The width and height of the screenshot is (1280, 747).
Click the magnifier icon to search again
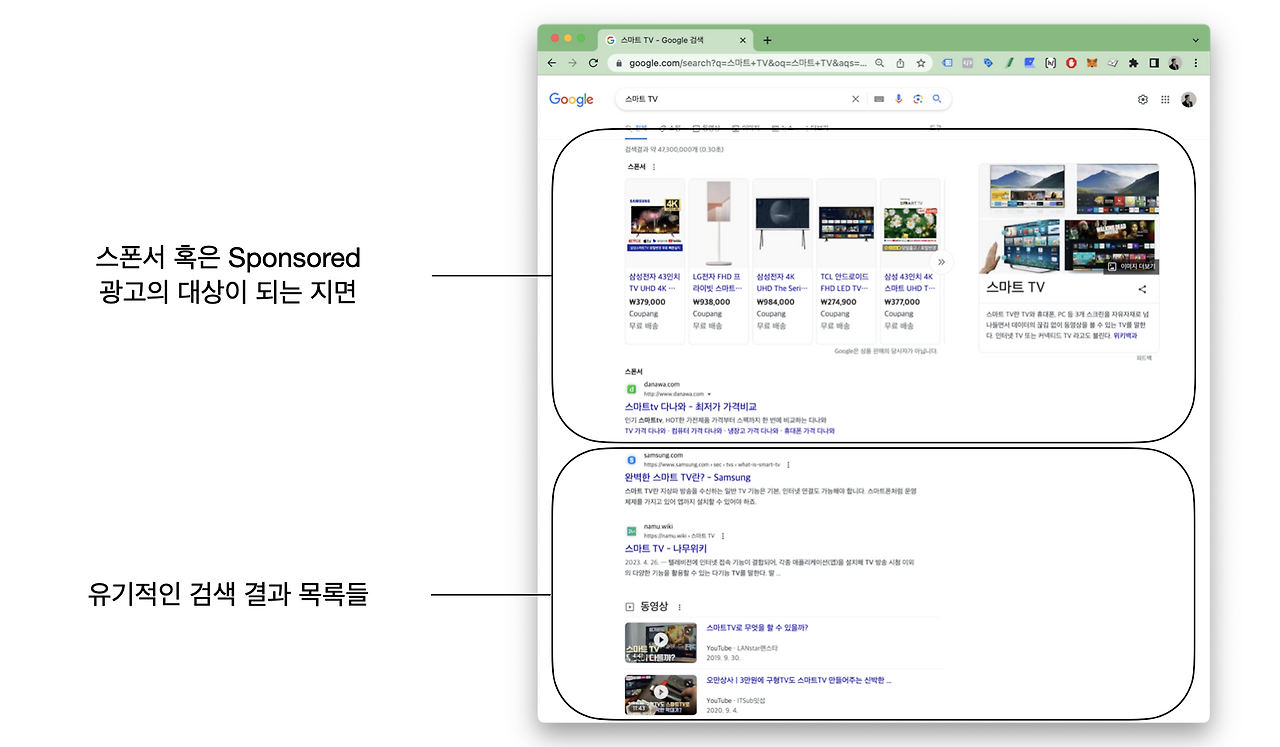pos(936,99)
